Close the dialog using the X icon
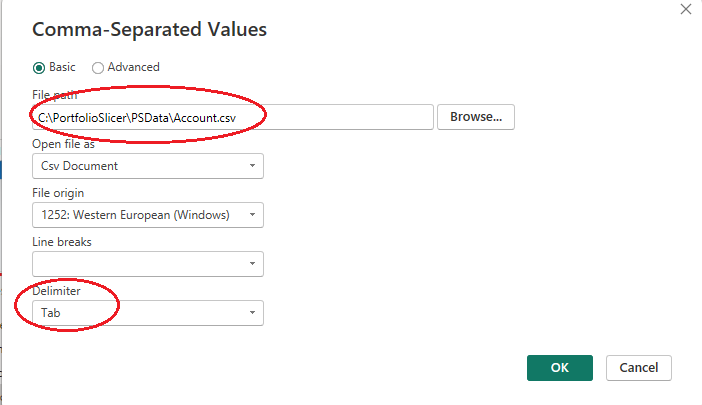This screenshot has height=405, width=702. 685,9
